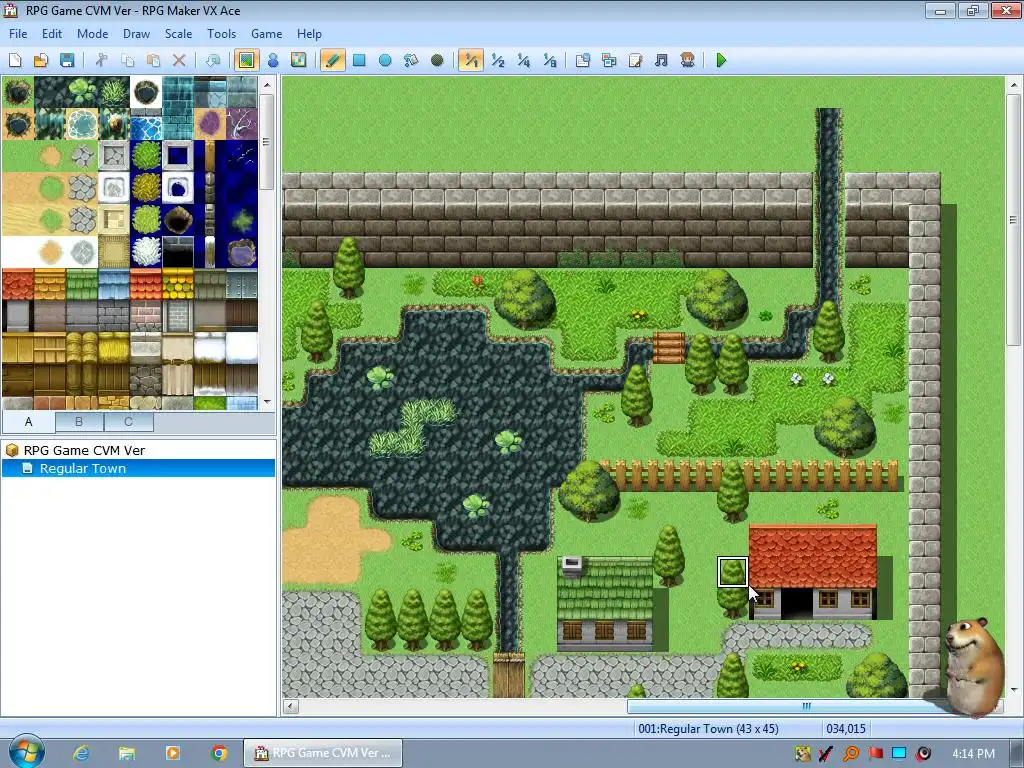Click the map vertical scrollbar thumb

1014,220
